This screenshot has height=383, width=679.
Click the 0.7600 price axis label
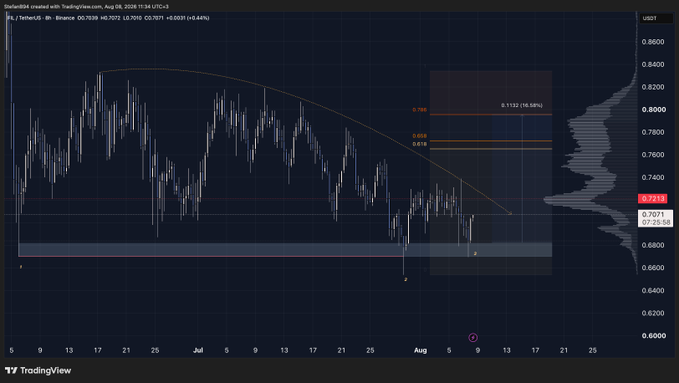[653, 155]
